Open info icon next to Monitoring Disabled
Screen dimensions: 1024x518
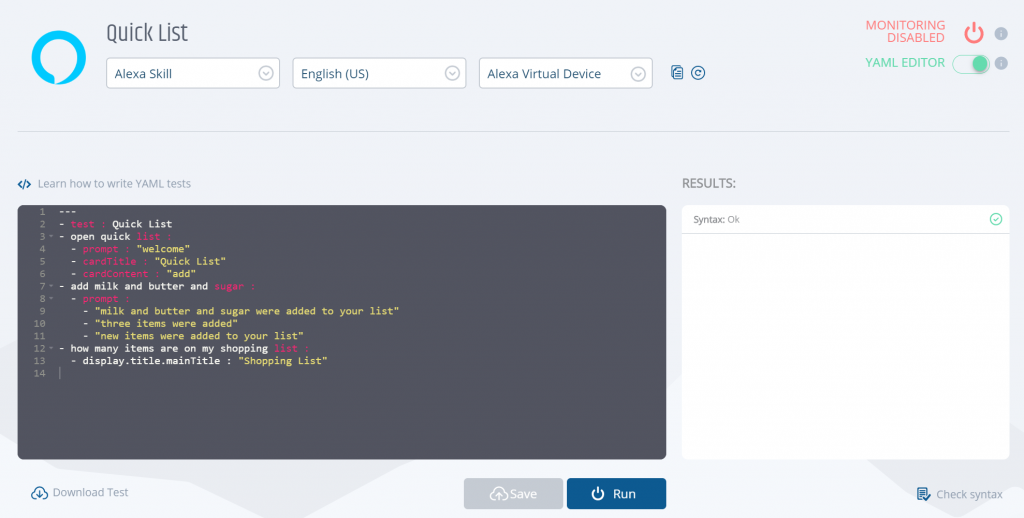tap(1000, 33)
